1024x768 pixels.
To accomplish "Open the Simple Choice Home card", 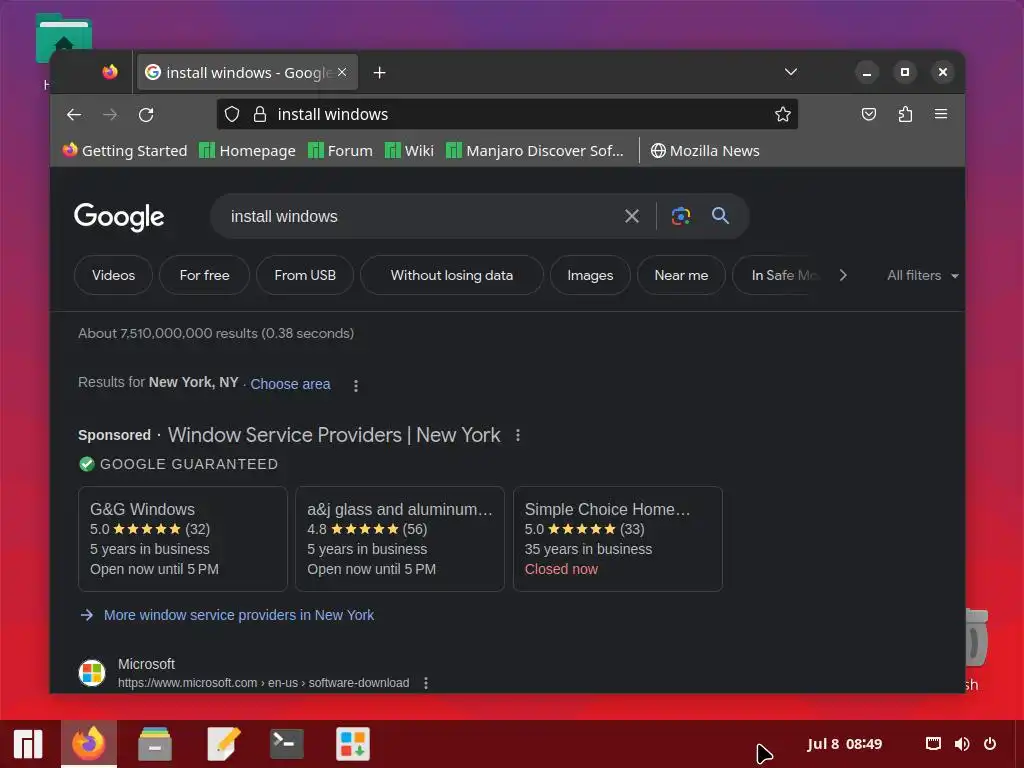I will 618,539.
